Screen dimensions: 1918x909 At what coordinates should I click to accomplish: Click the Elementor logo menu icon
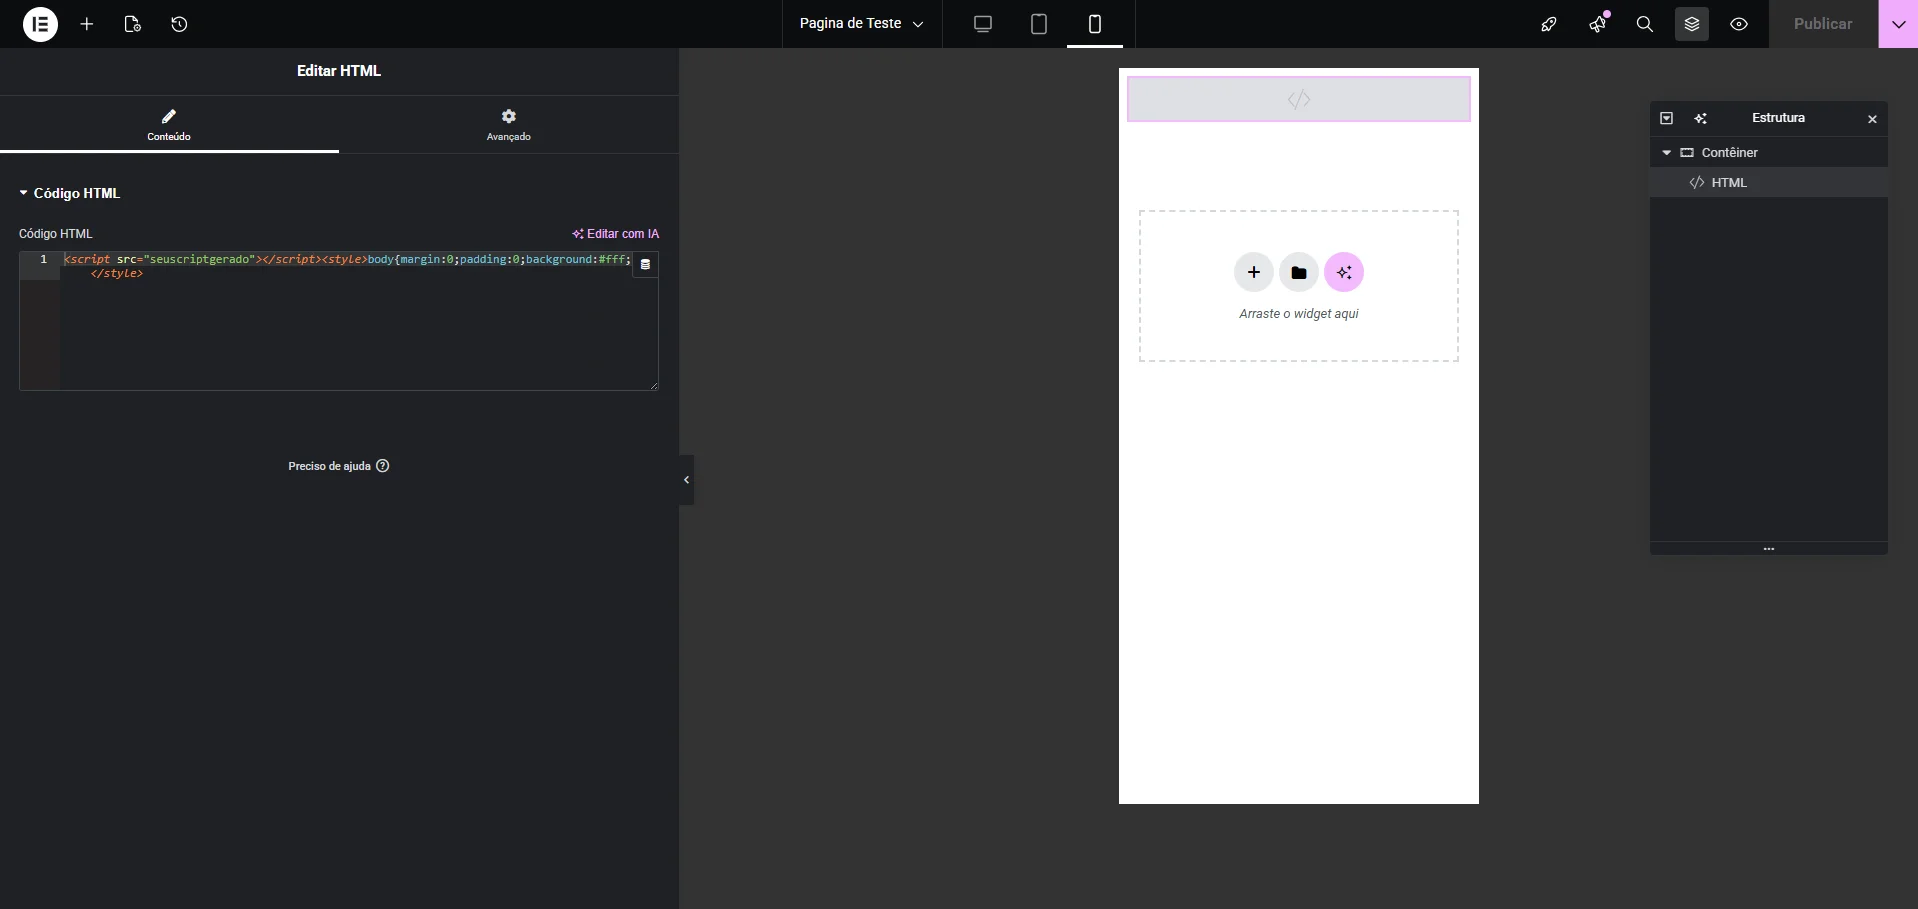coord(40,24)
